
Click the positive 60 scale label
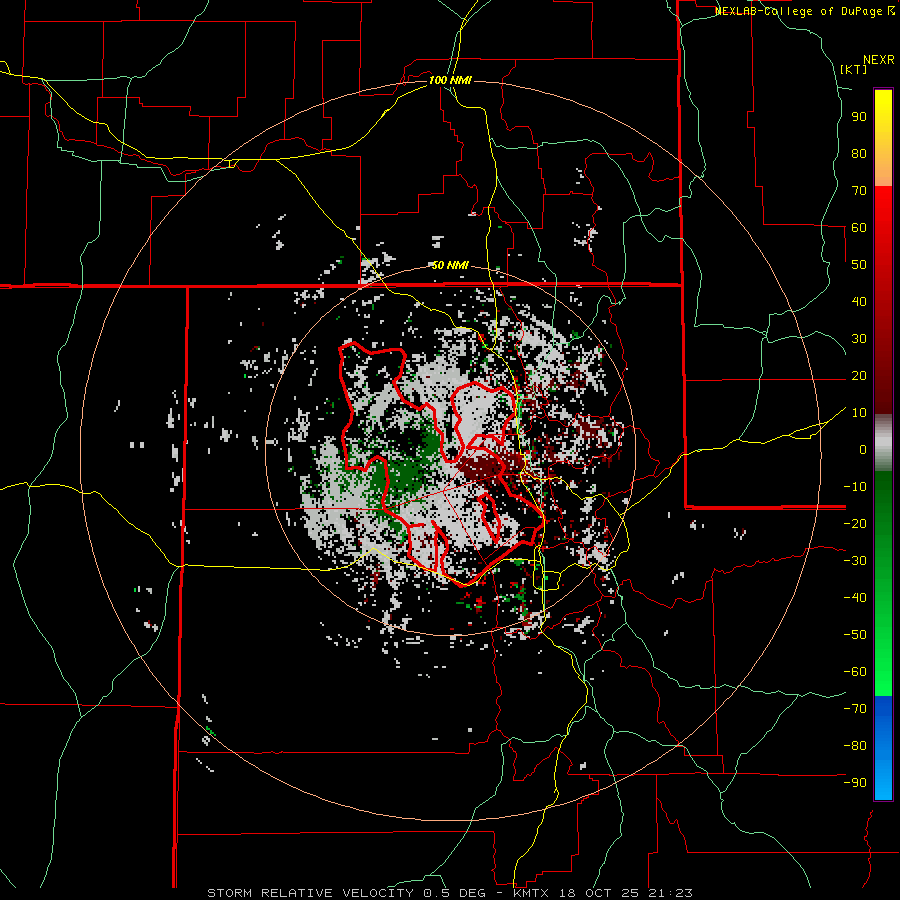point(859,228)
